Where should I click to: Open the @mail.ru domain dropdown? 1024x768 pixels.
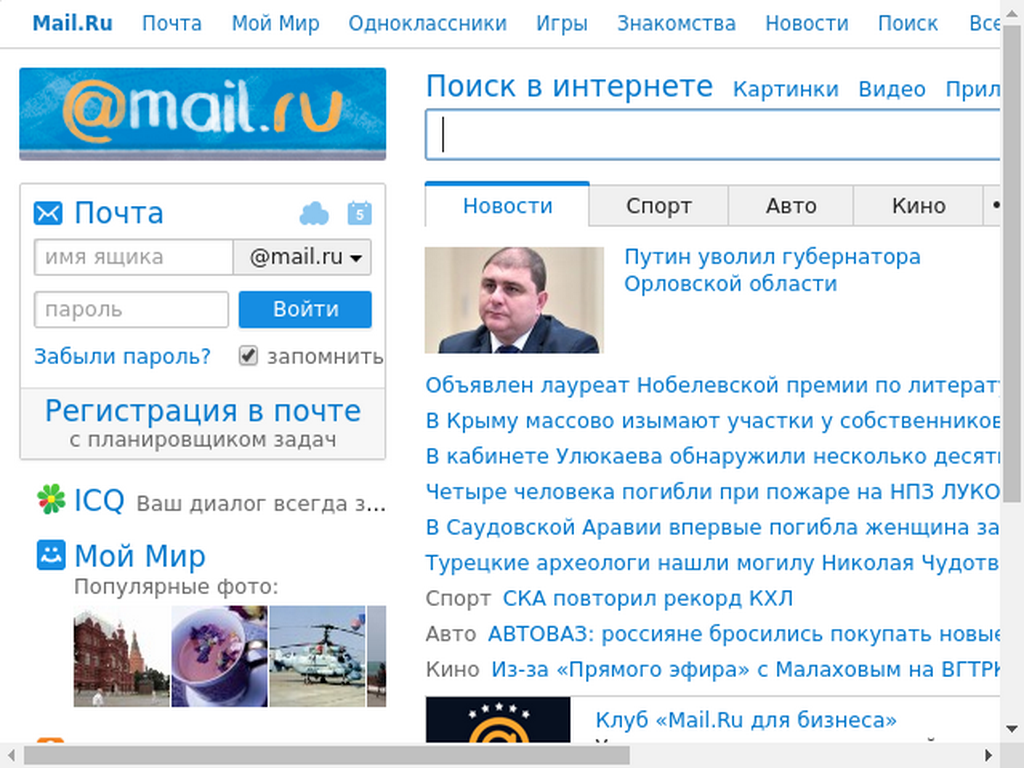[302, 257]
